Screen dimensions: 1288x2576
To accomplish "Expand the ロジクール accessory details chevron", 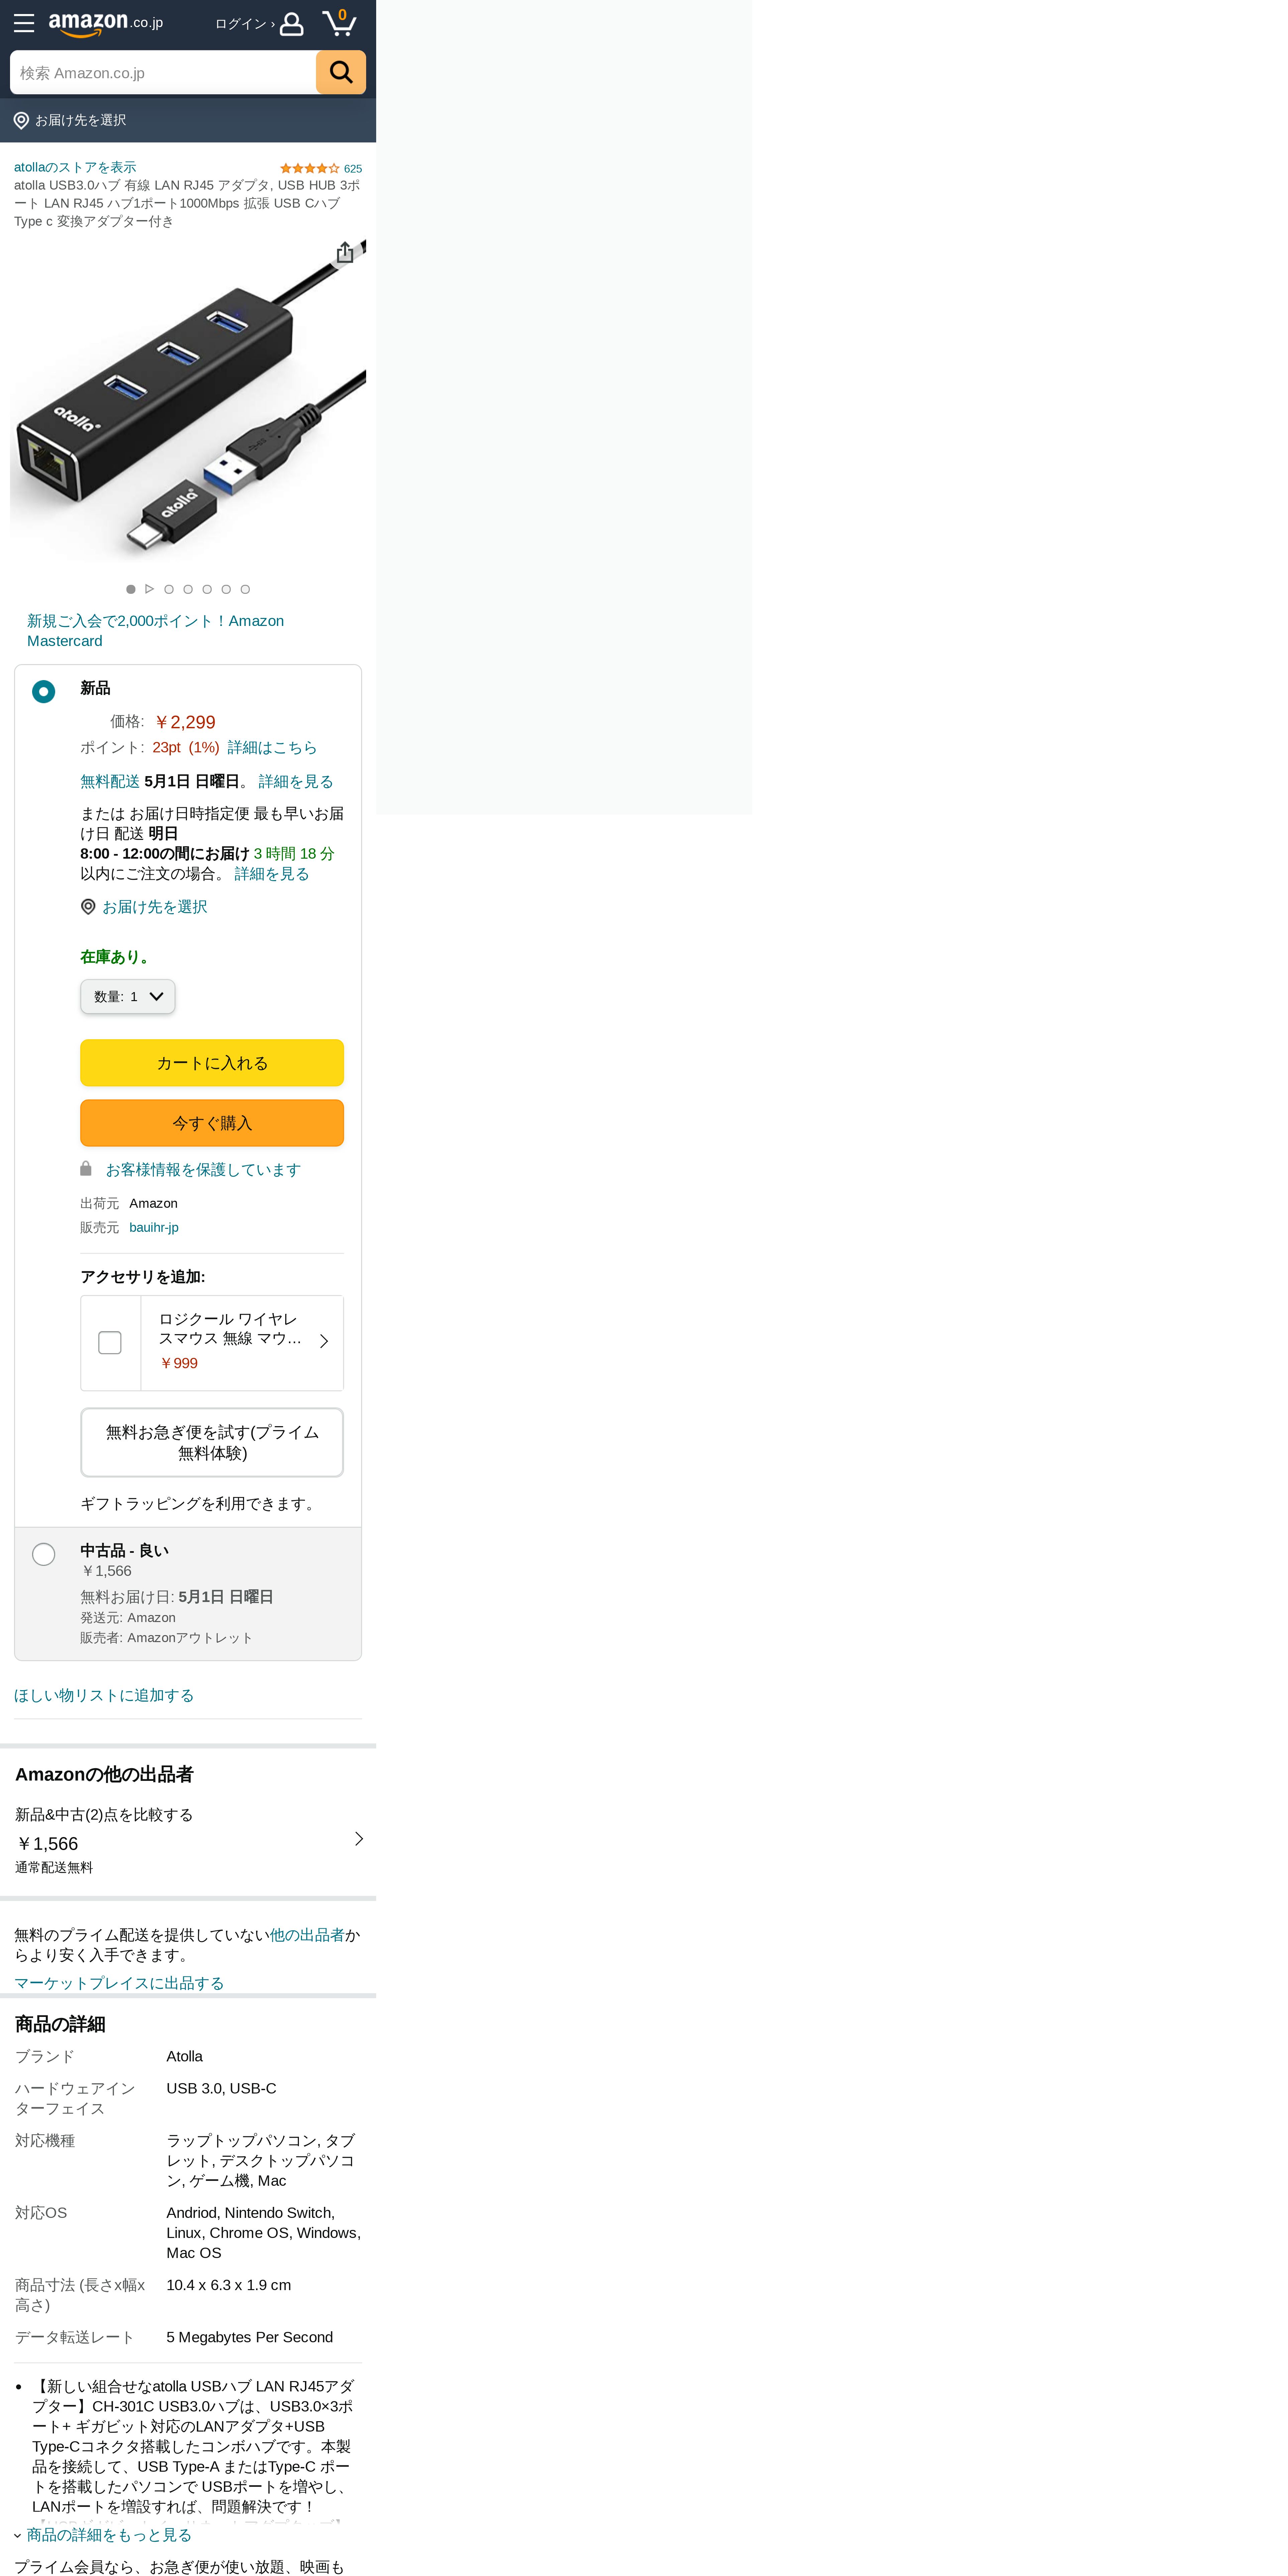I will [324, 1341].
